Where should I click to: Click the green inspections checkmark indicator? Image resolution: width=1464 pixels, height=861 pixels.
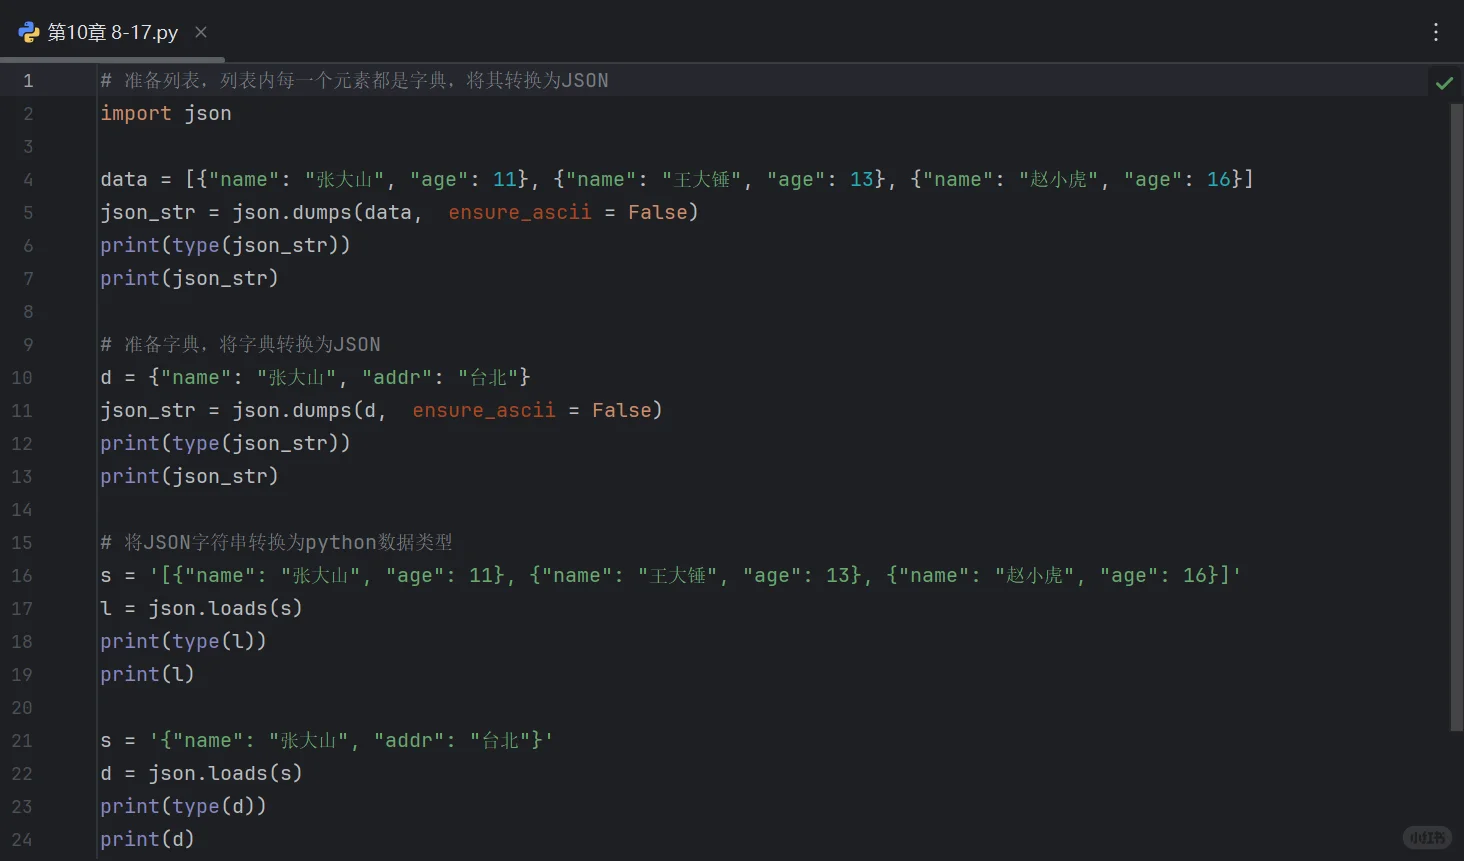tap(1444, 82)
